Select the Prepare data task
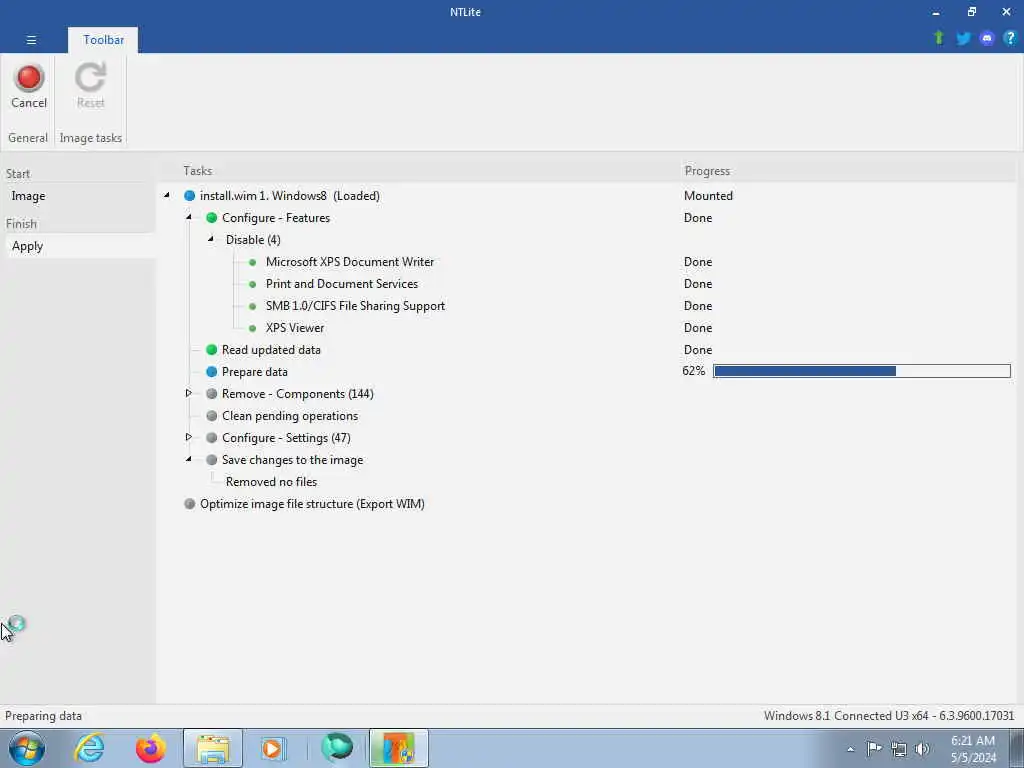This screenshot has width=1024, height=768. (255, 372)
